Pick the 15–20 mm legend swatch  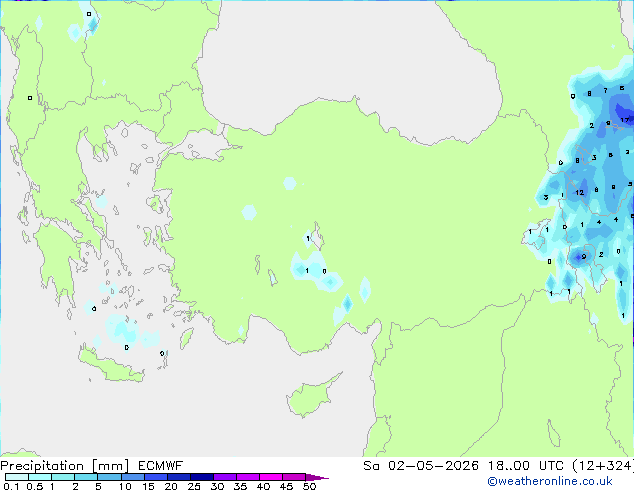tap(155, 477)
